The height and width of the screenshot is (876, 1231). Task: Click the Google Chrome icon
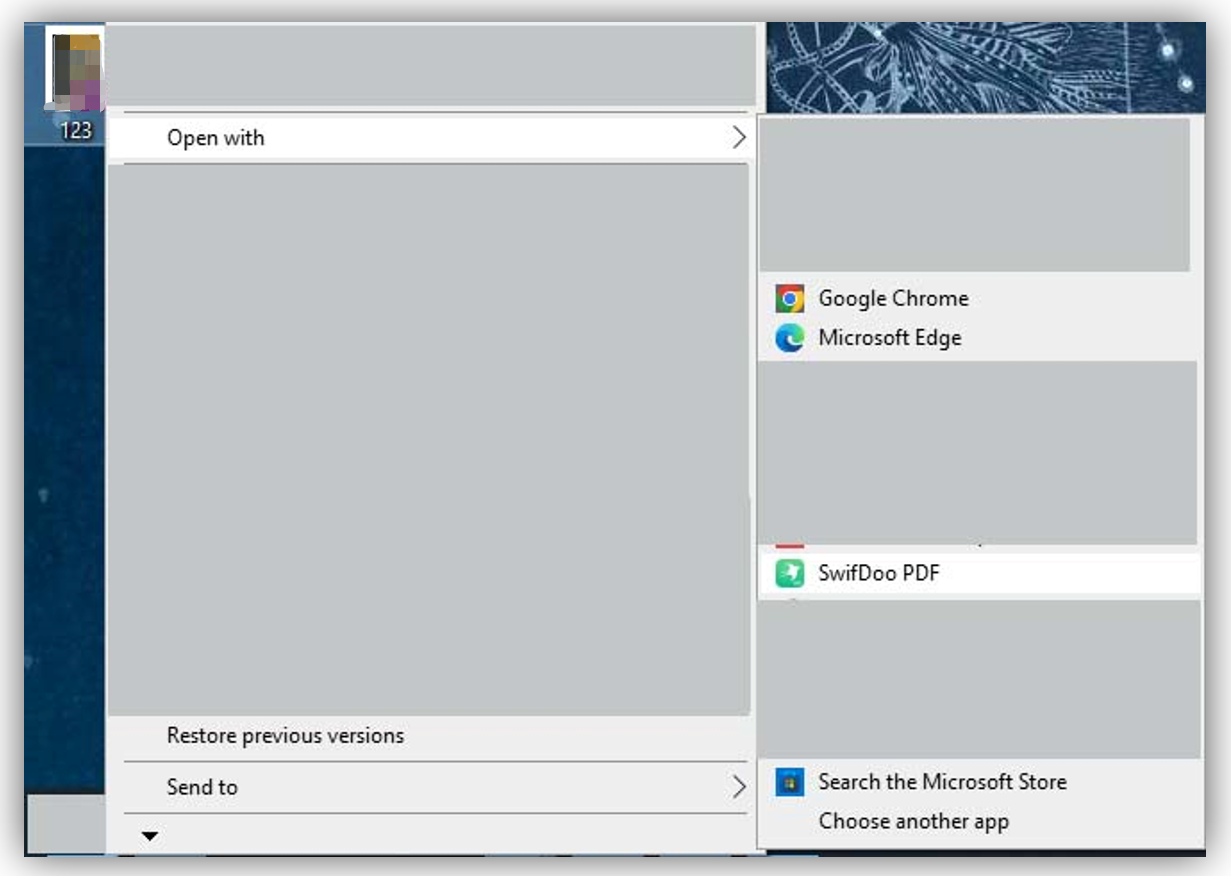pos(790,298)
